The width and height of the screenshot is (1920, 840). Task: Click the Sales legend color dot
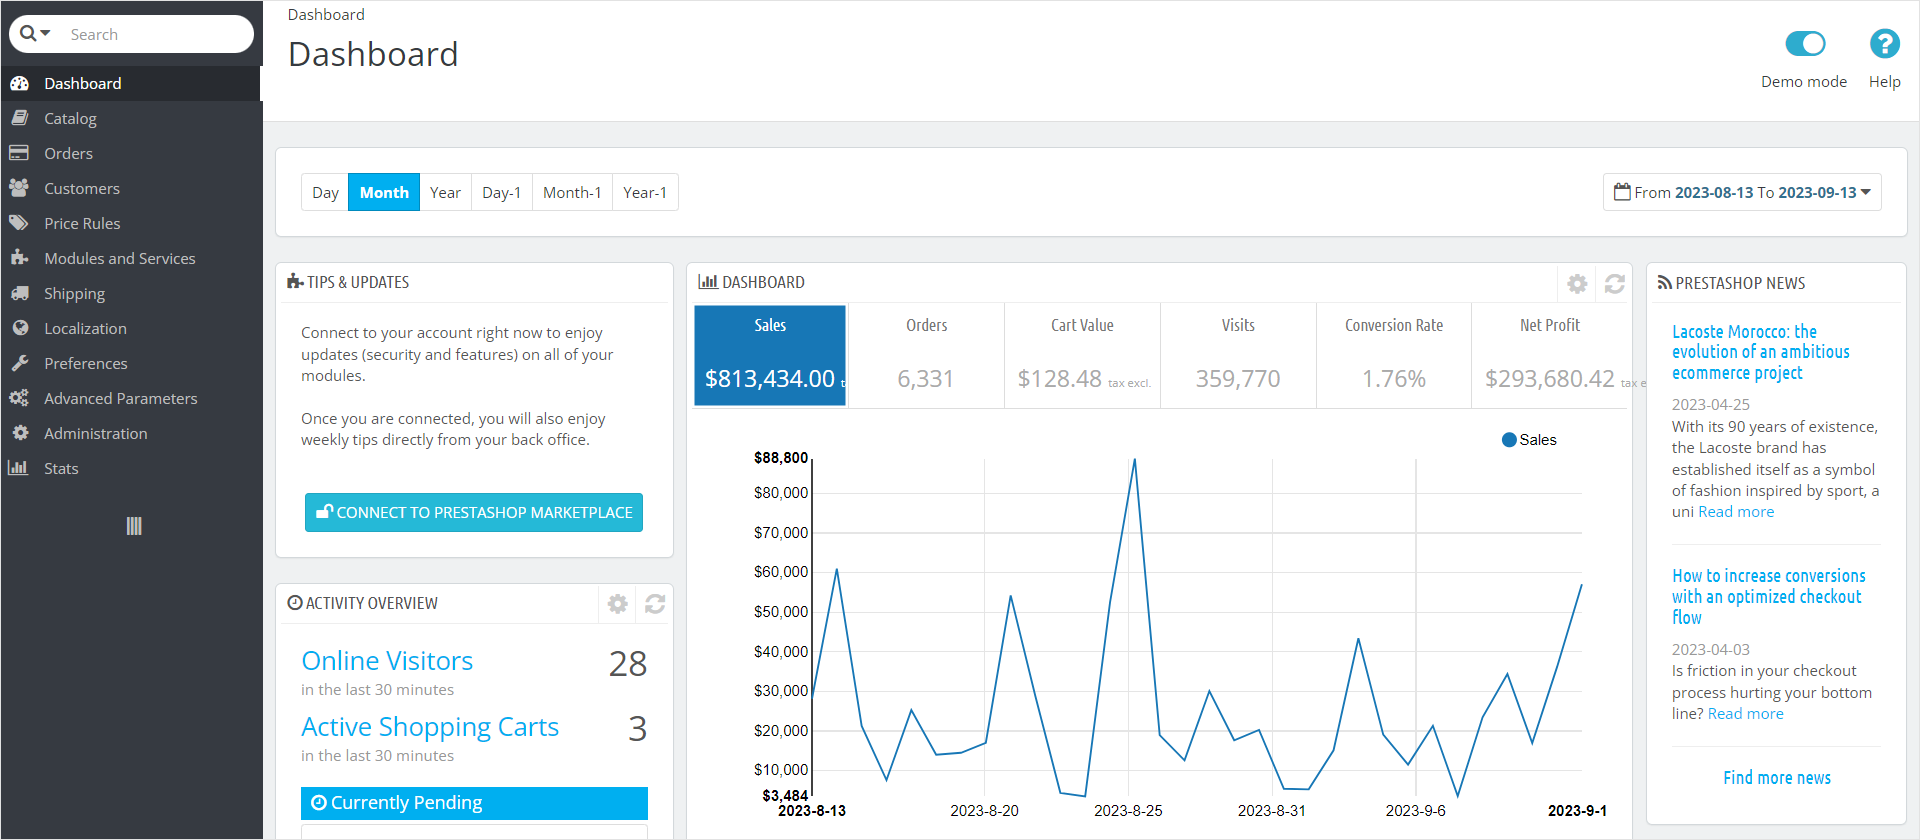click(1509, 440)
